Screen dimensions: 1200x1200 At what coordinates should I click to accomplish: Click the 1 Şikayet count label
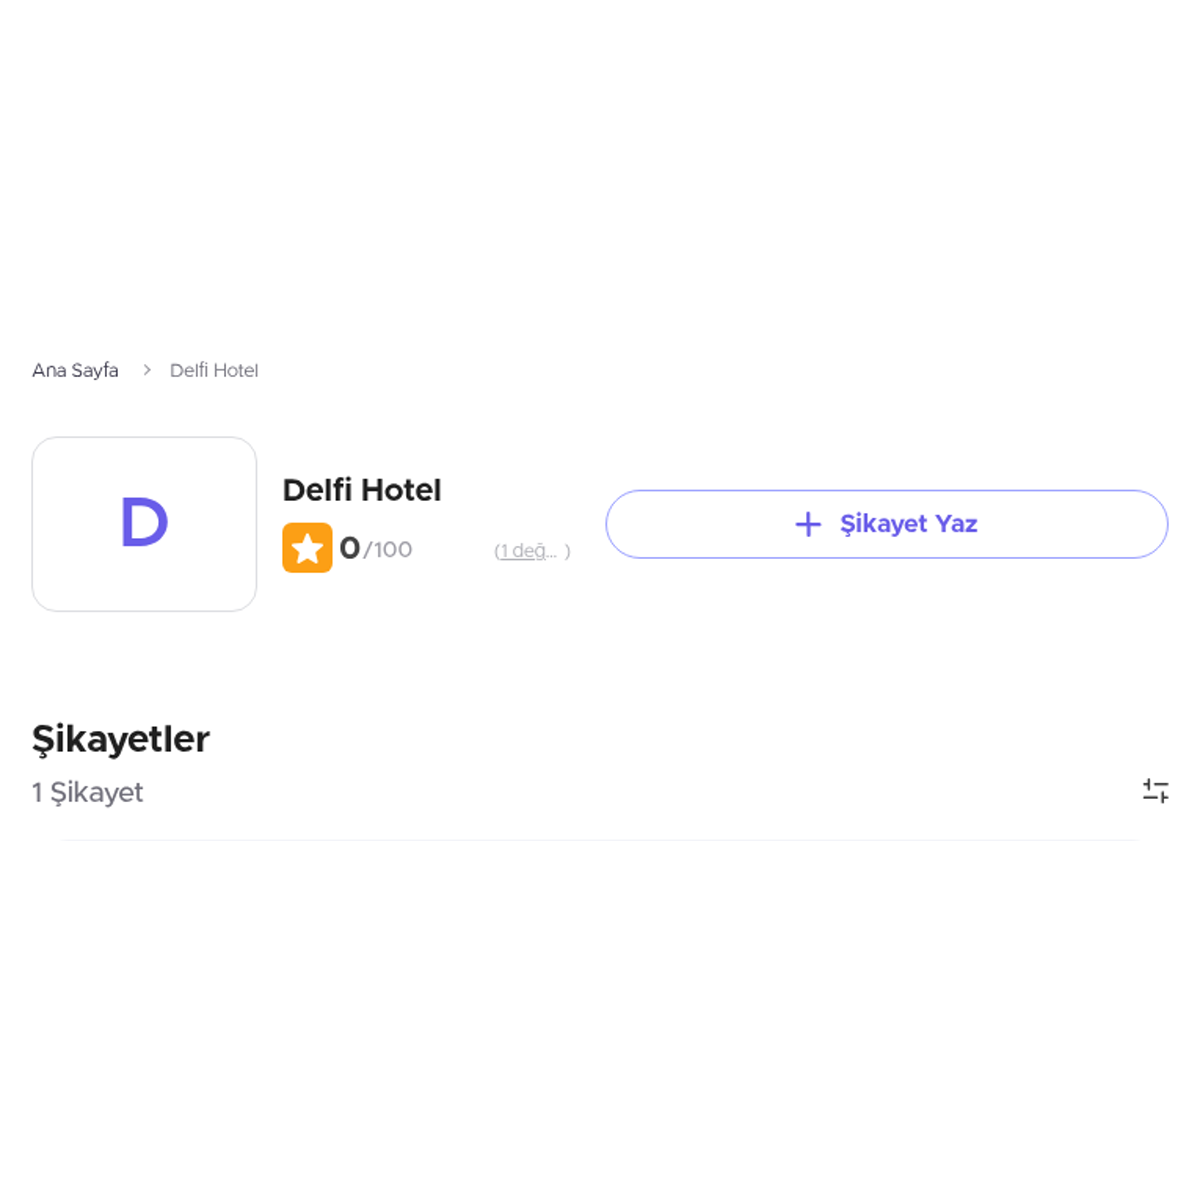click(88, 792)
